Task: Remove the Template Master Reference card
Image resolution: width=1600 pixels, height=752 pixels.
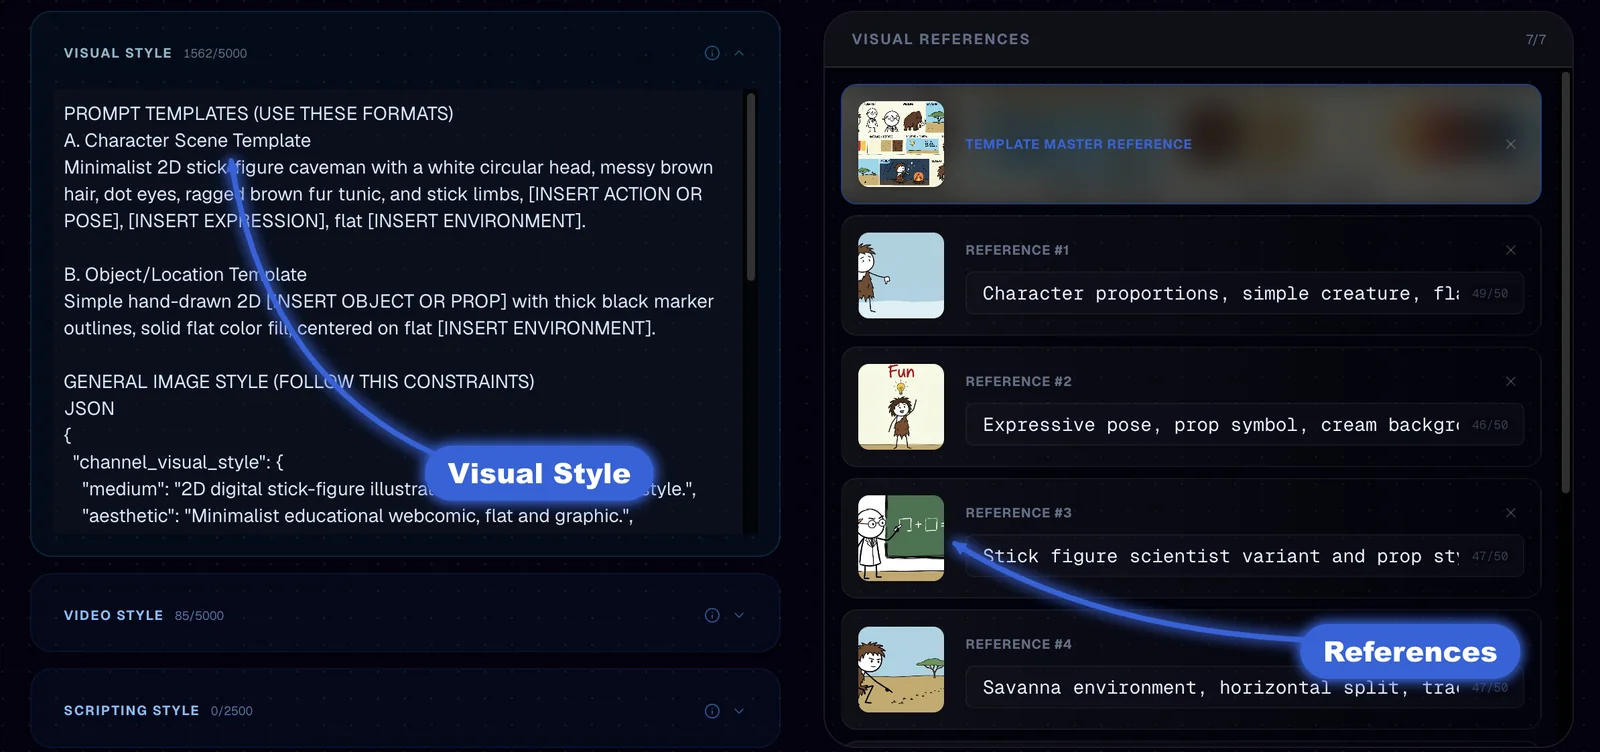Action: 1511,144
